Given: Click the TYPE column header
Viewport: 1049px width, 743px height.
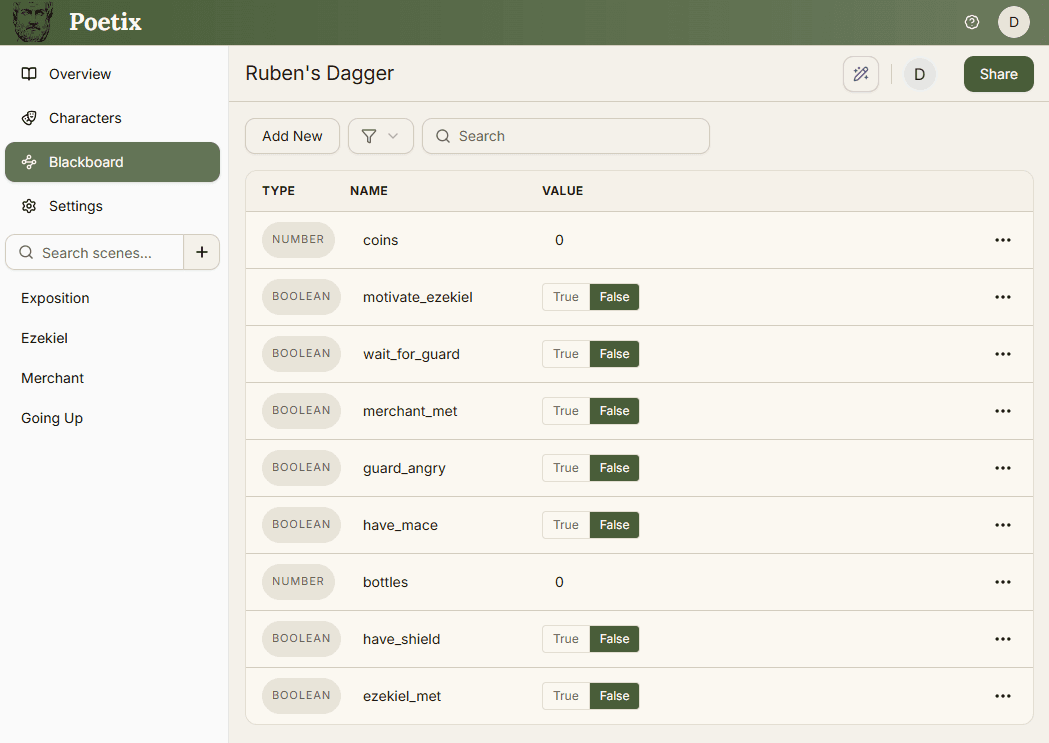Looking at the screenshot, I should pos(278,191).
